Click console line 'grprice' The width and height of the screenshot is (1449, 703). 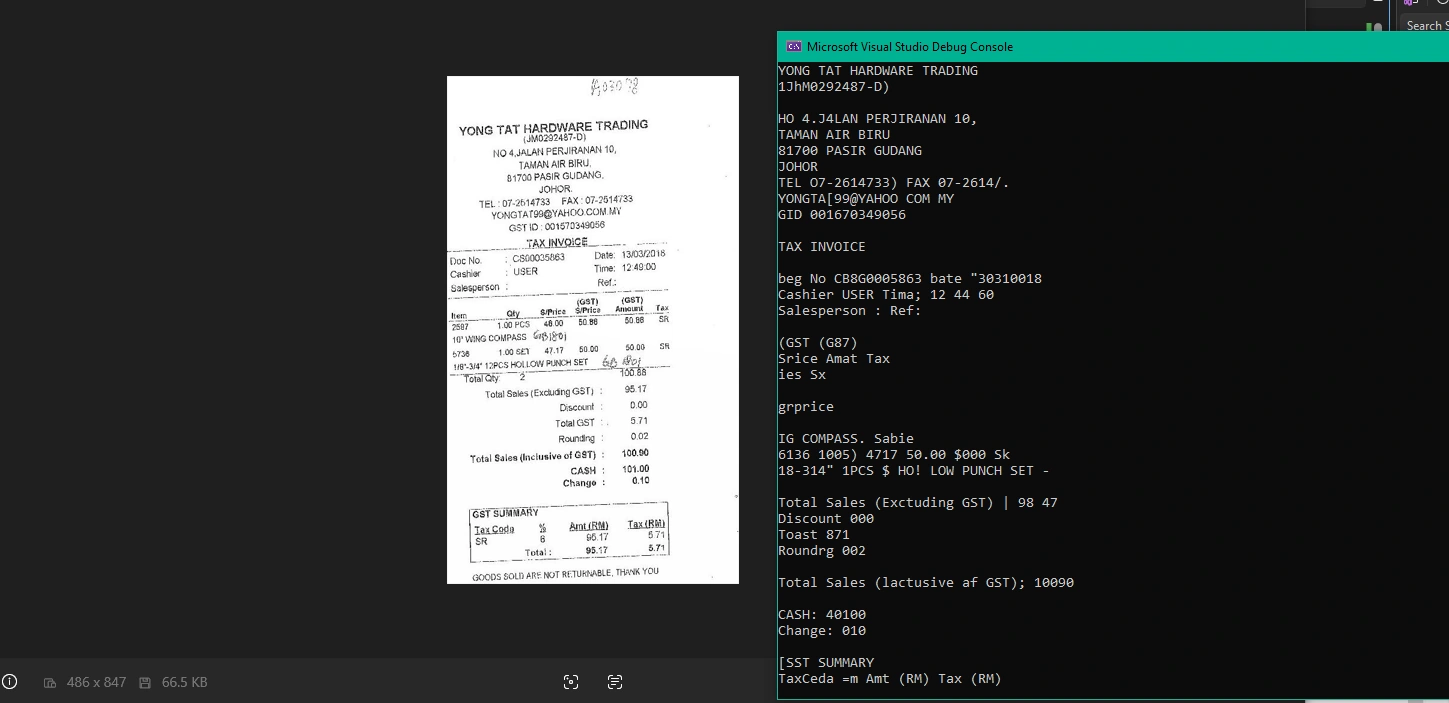point(806,407)
